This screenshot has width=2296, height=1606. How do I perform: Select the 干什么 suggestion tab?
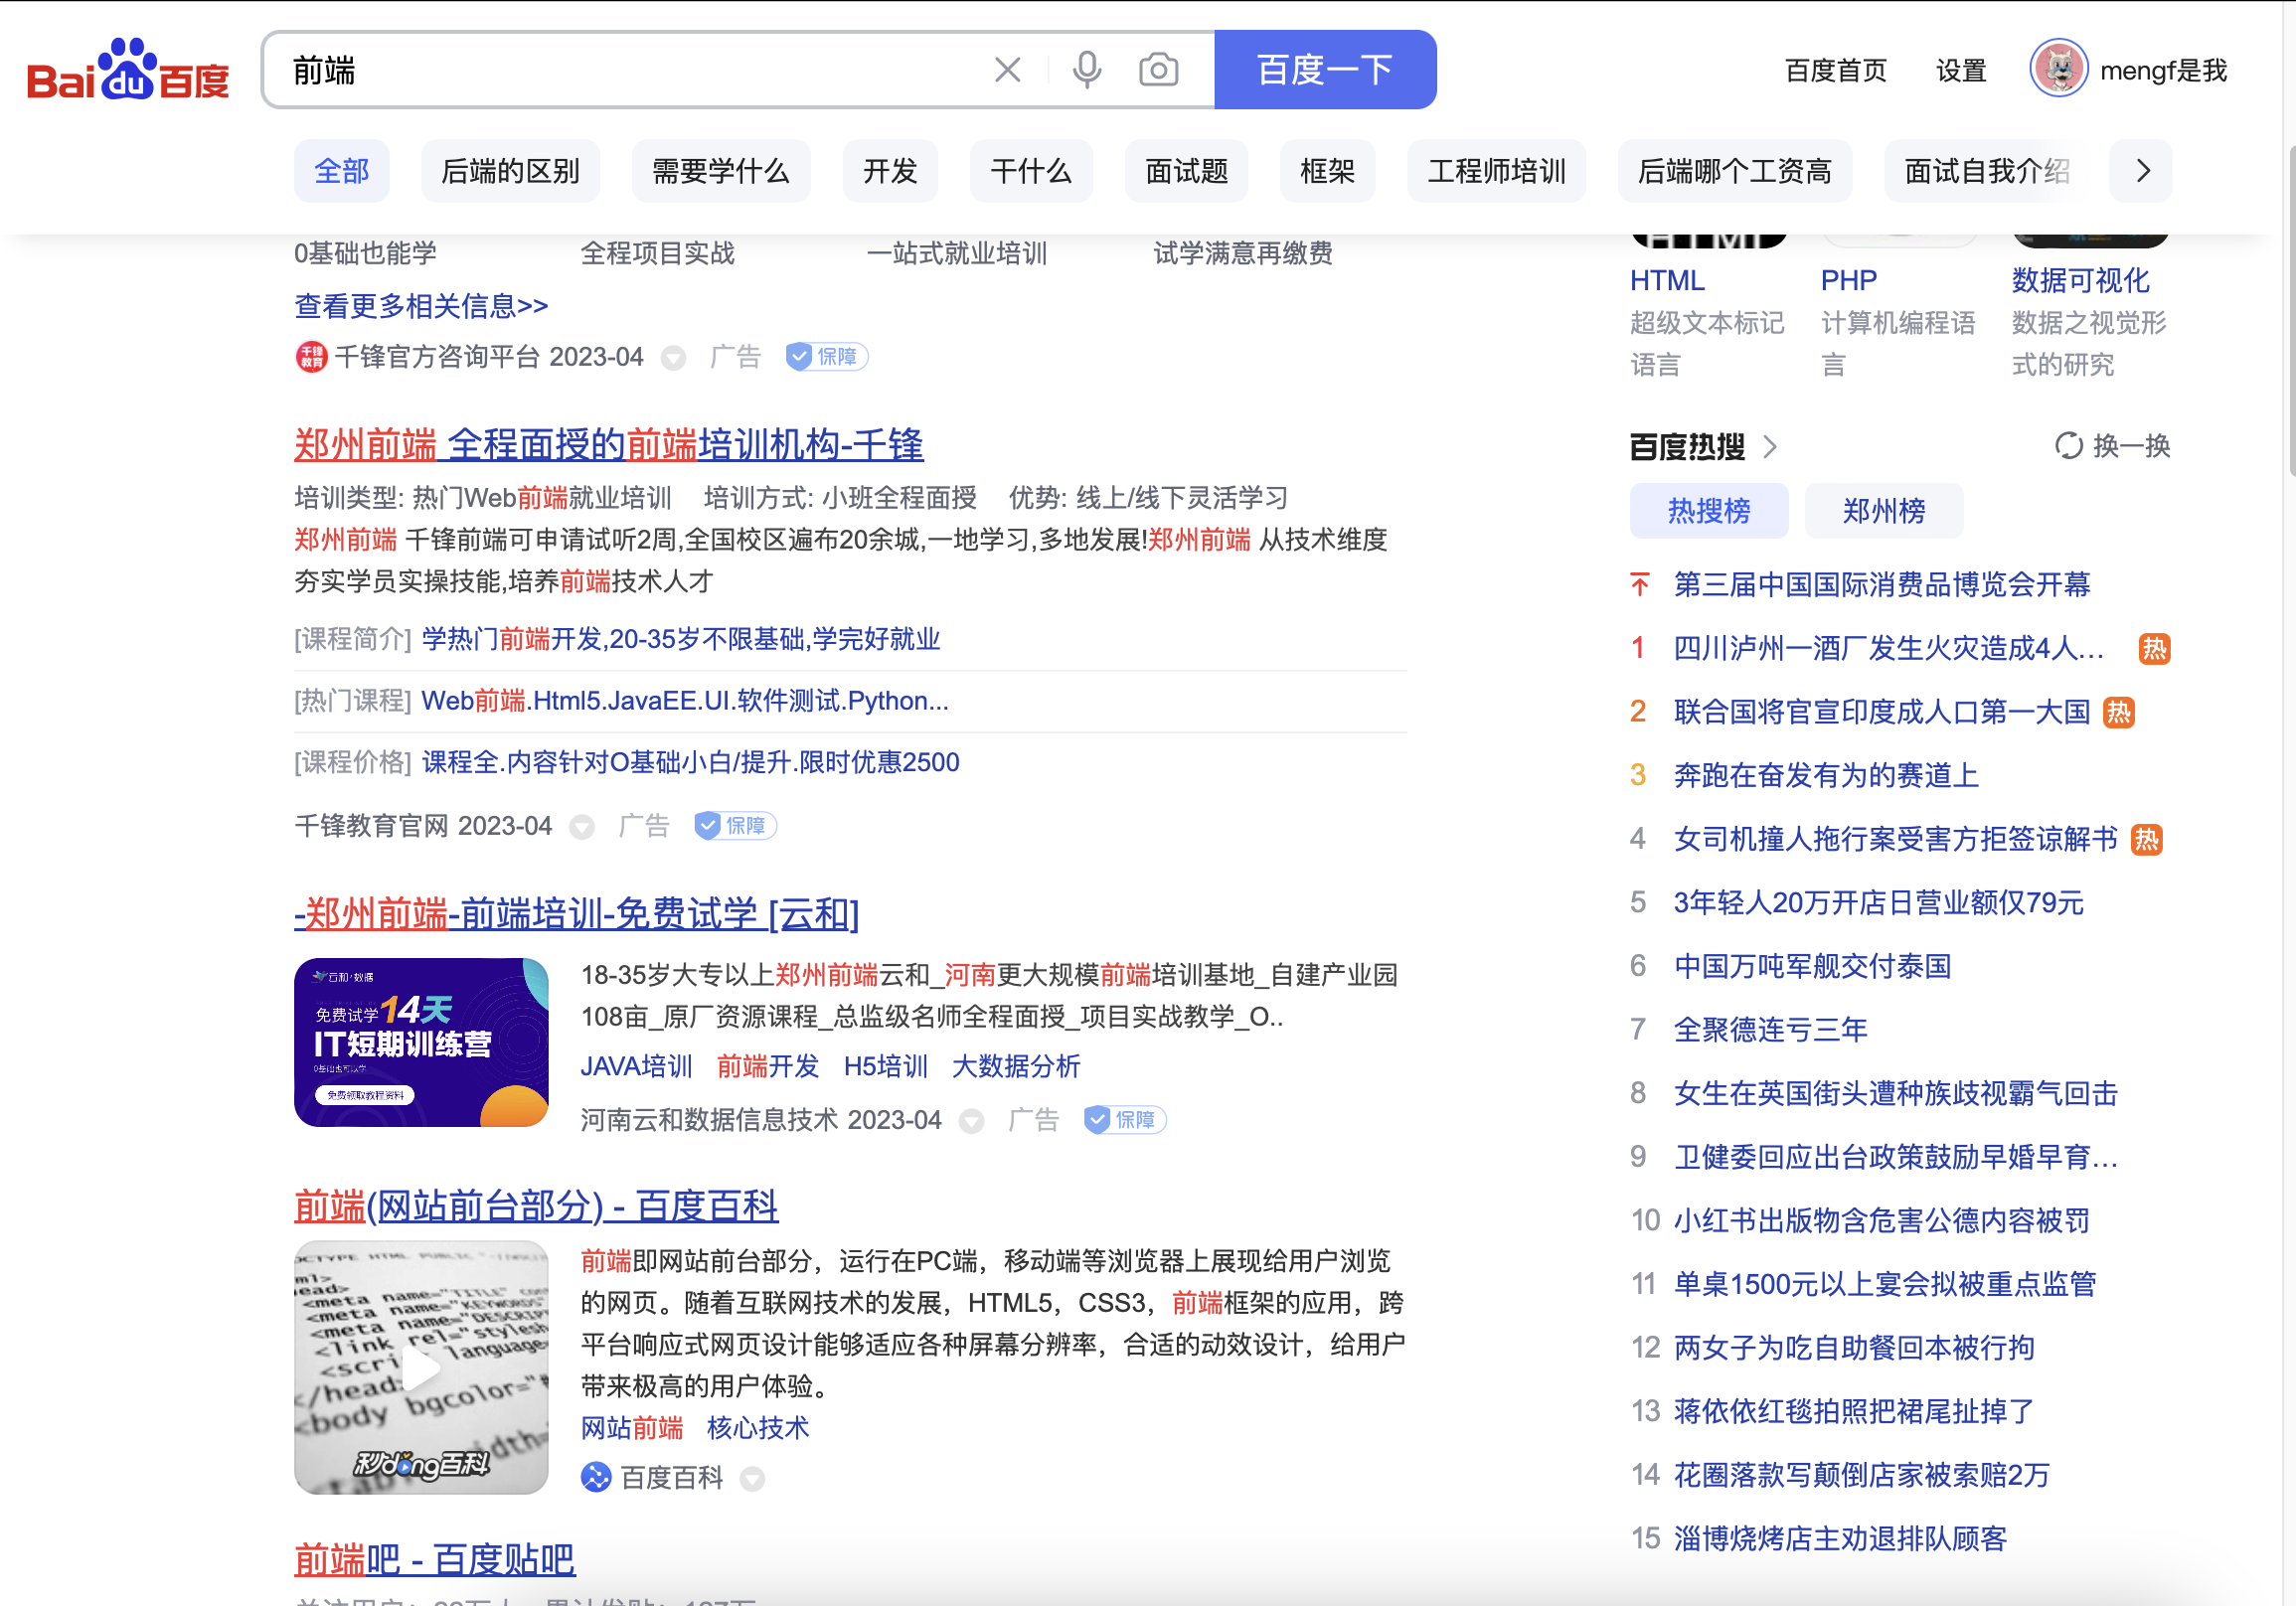[1031, 171]
